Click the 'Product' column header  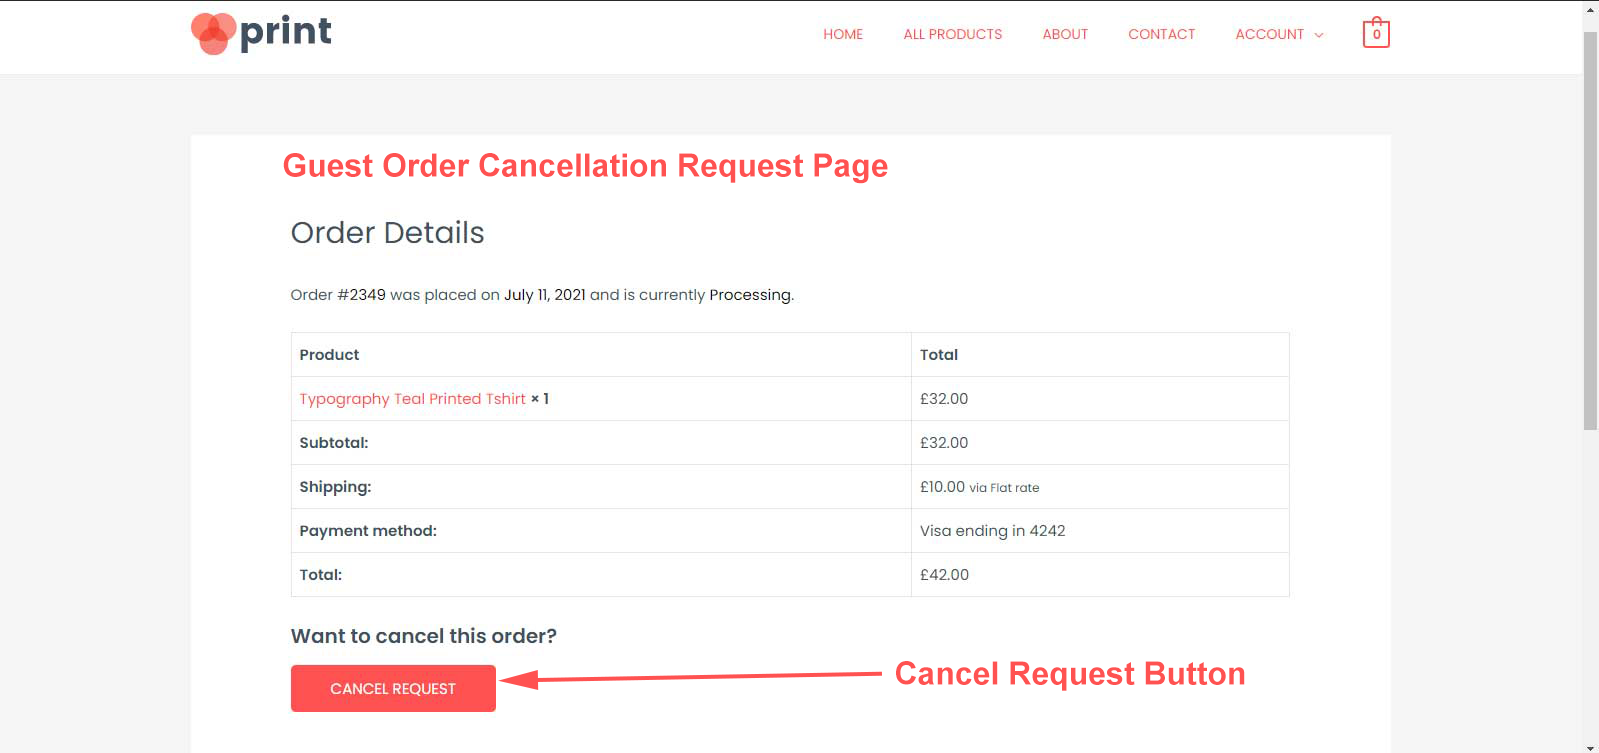(329, 354)
